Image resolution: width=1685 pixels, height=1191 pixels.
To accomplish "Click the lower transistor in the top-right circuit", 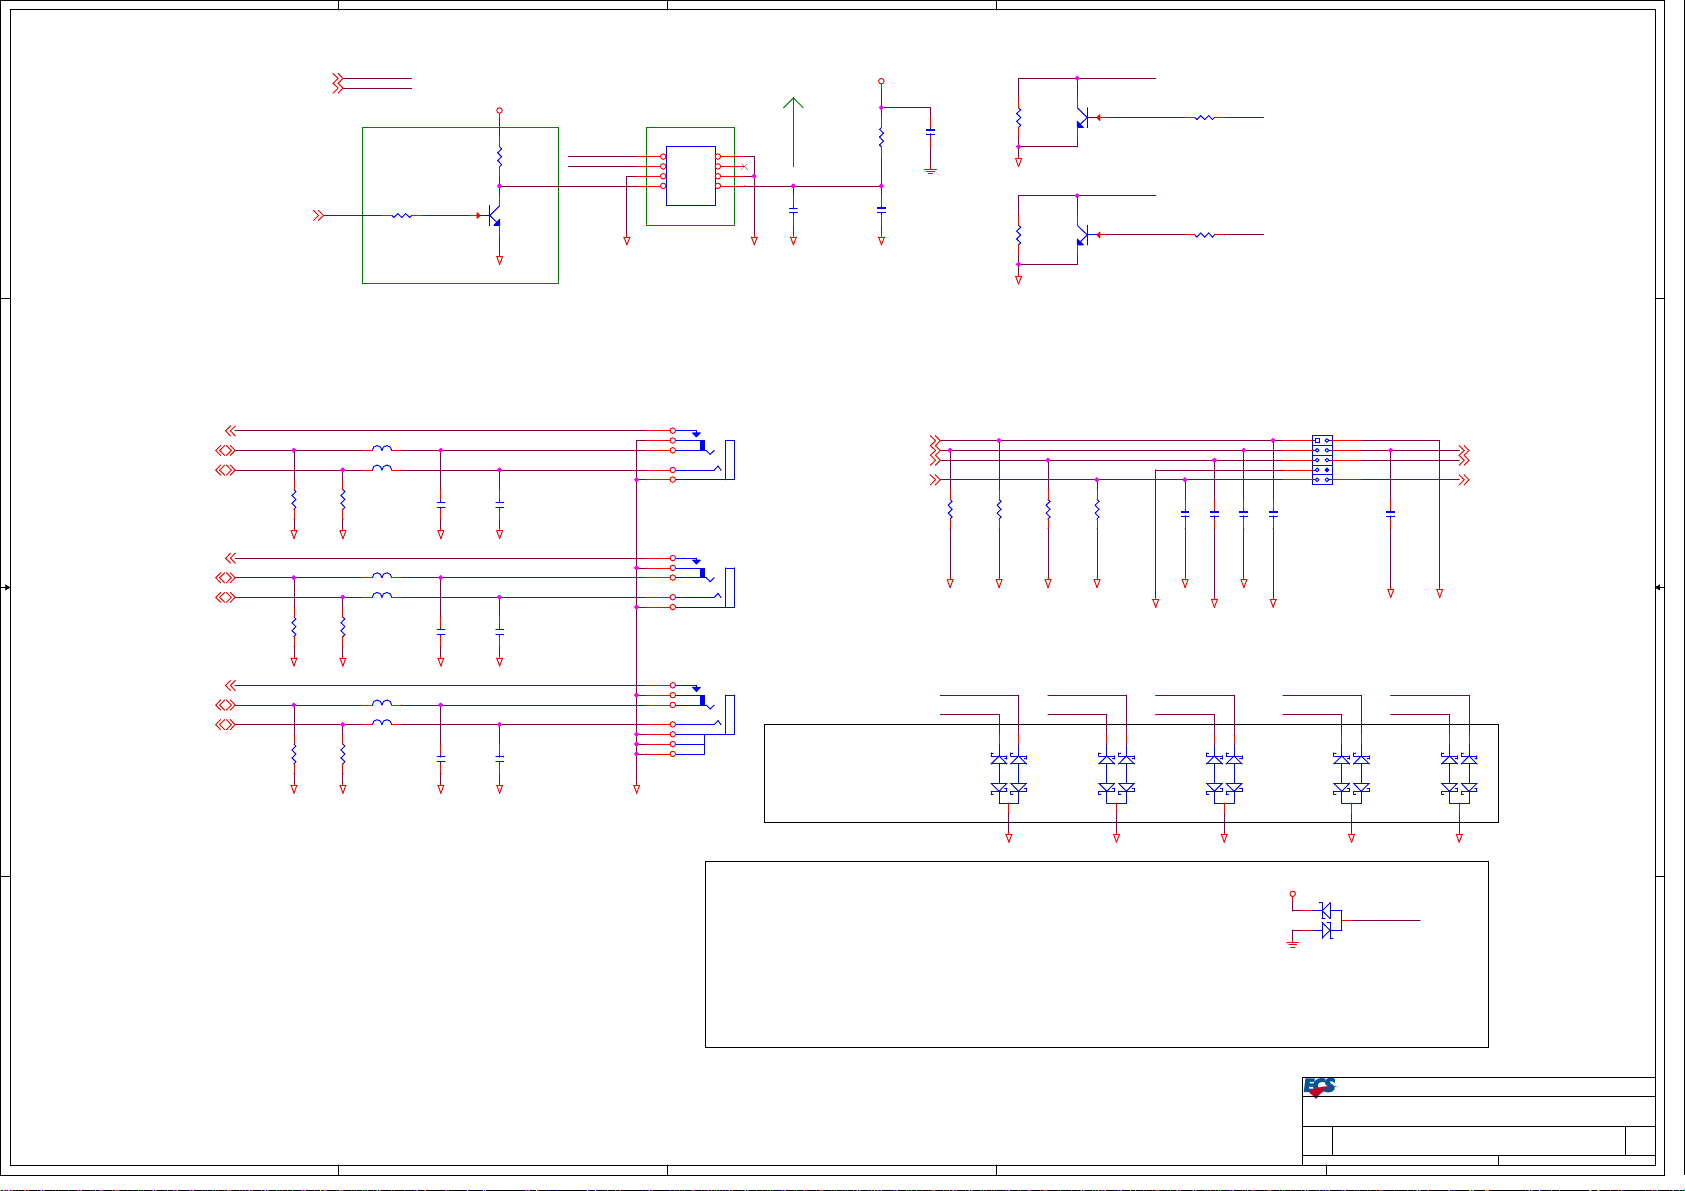I will point(1082,235).
